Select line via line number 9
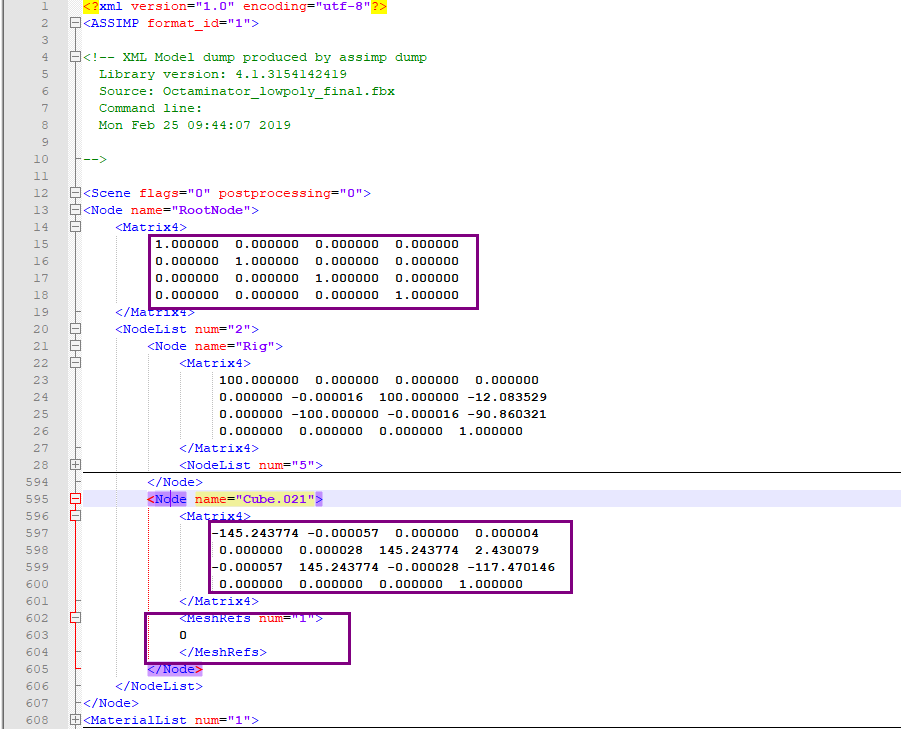This screenshot has width=901, height=729. point(45,142)
